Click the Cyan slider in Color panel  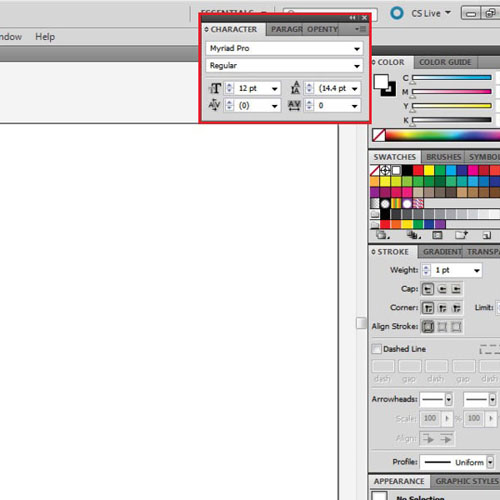452,78
